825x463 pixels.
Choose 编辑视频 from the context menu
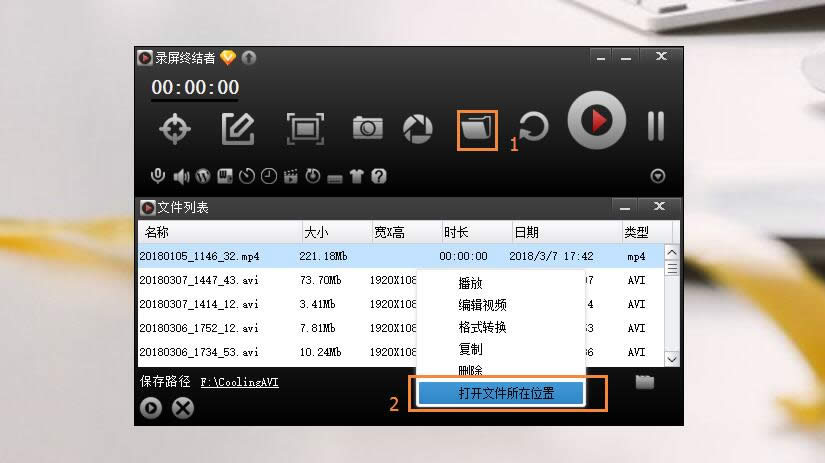point(482,305)
